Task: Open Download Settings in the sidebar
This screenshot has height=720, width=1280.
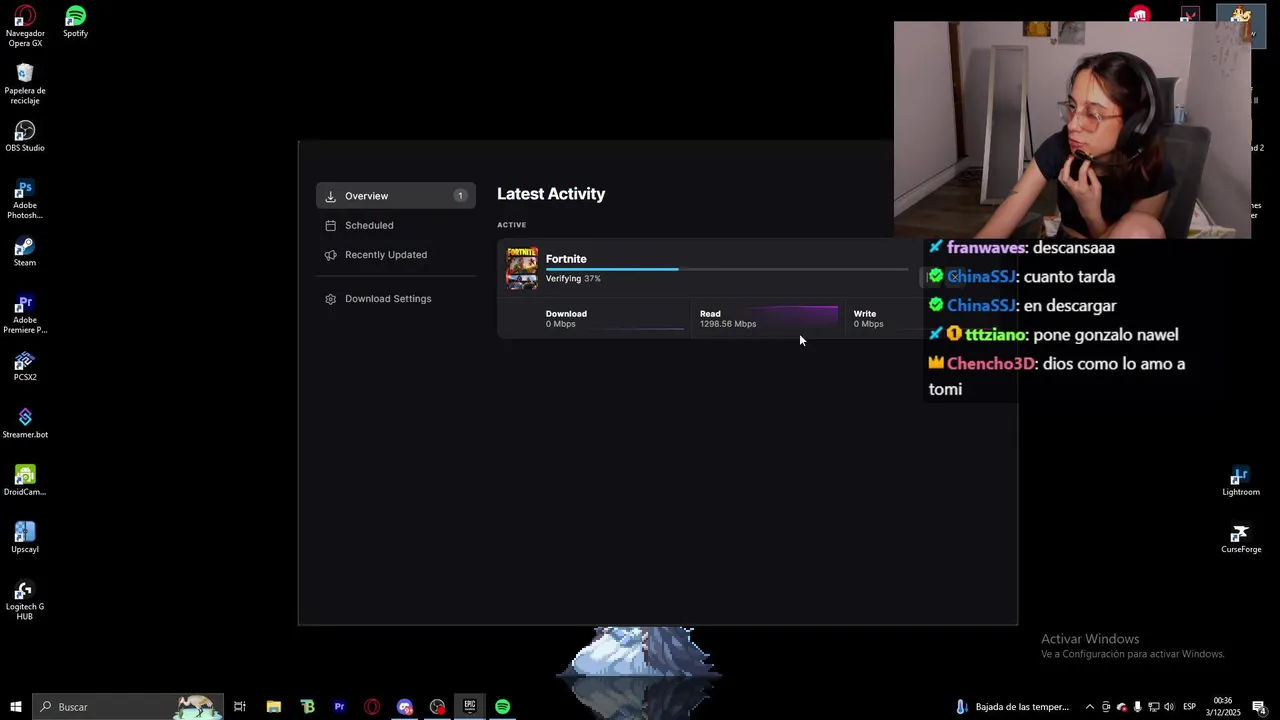Action: [395, 299]
